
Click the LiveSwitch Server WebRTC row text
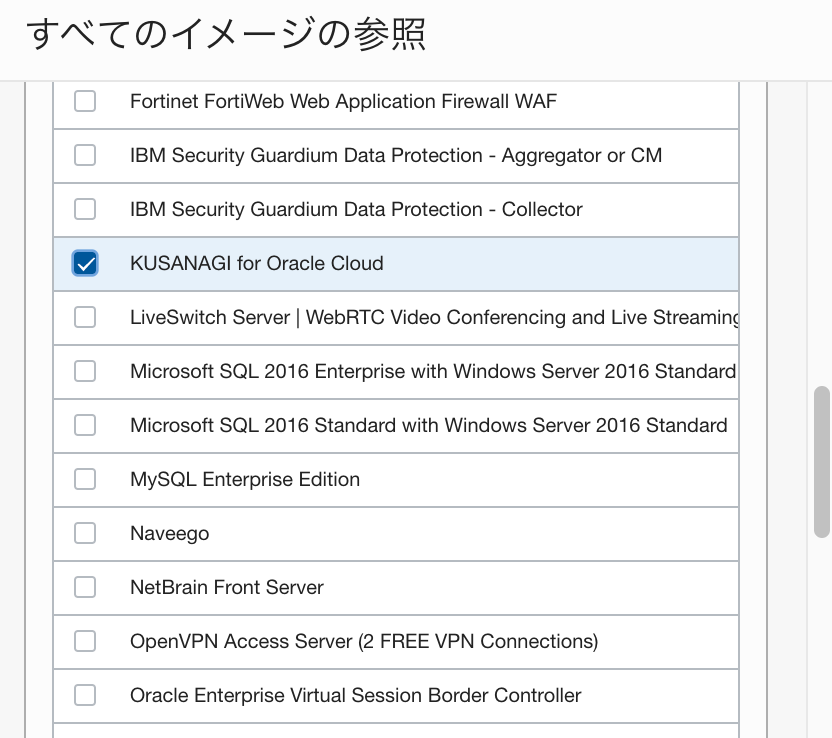(x=435, y=317)
